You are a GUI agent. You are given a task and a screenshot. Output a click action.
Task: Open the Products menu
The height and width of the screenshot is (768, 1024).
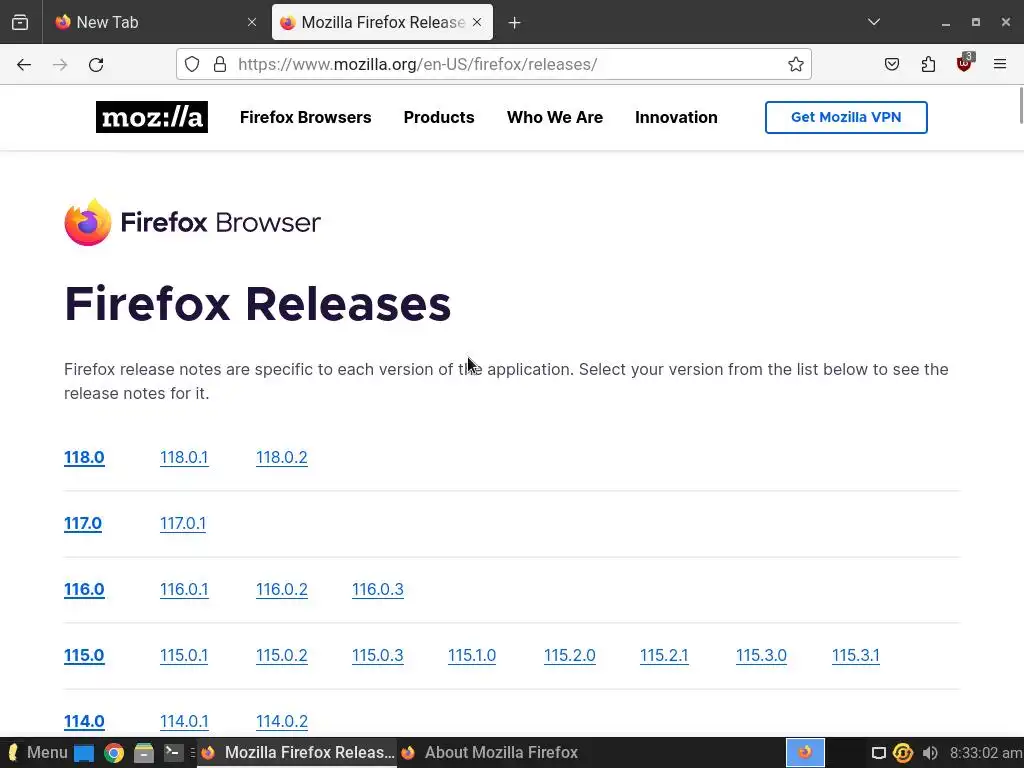coord(439,117)
